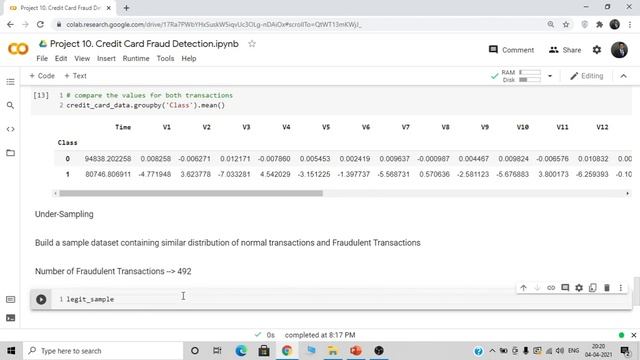Bookmark this page with star icon

point(566,24)
